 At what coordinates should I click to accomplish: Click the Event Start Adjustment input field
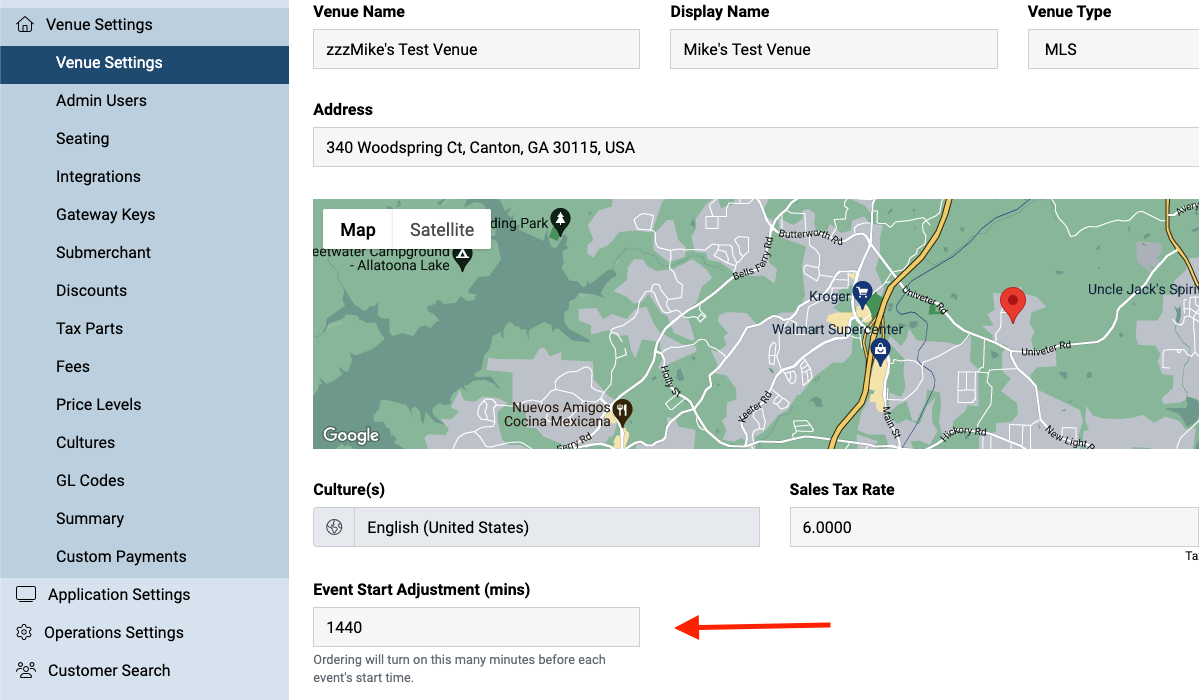coord(476,627)
